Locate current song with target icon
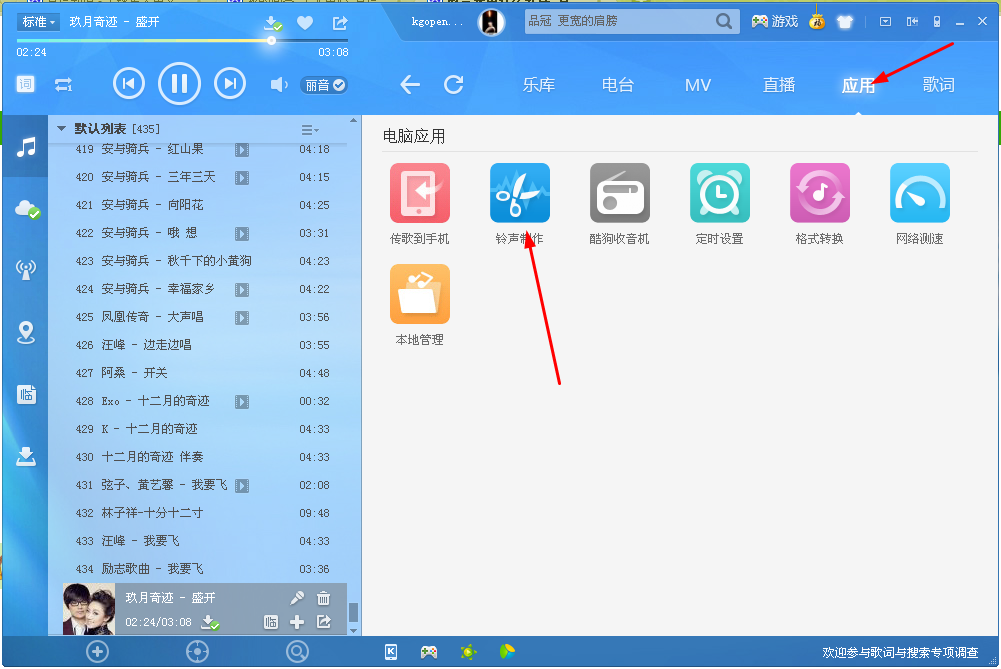Screen dimensions: 1001x669 click(x=197, y=652)
